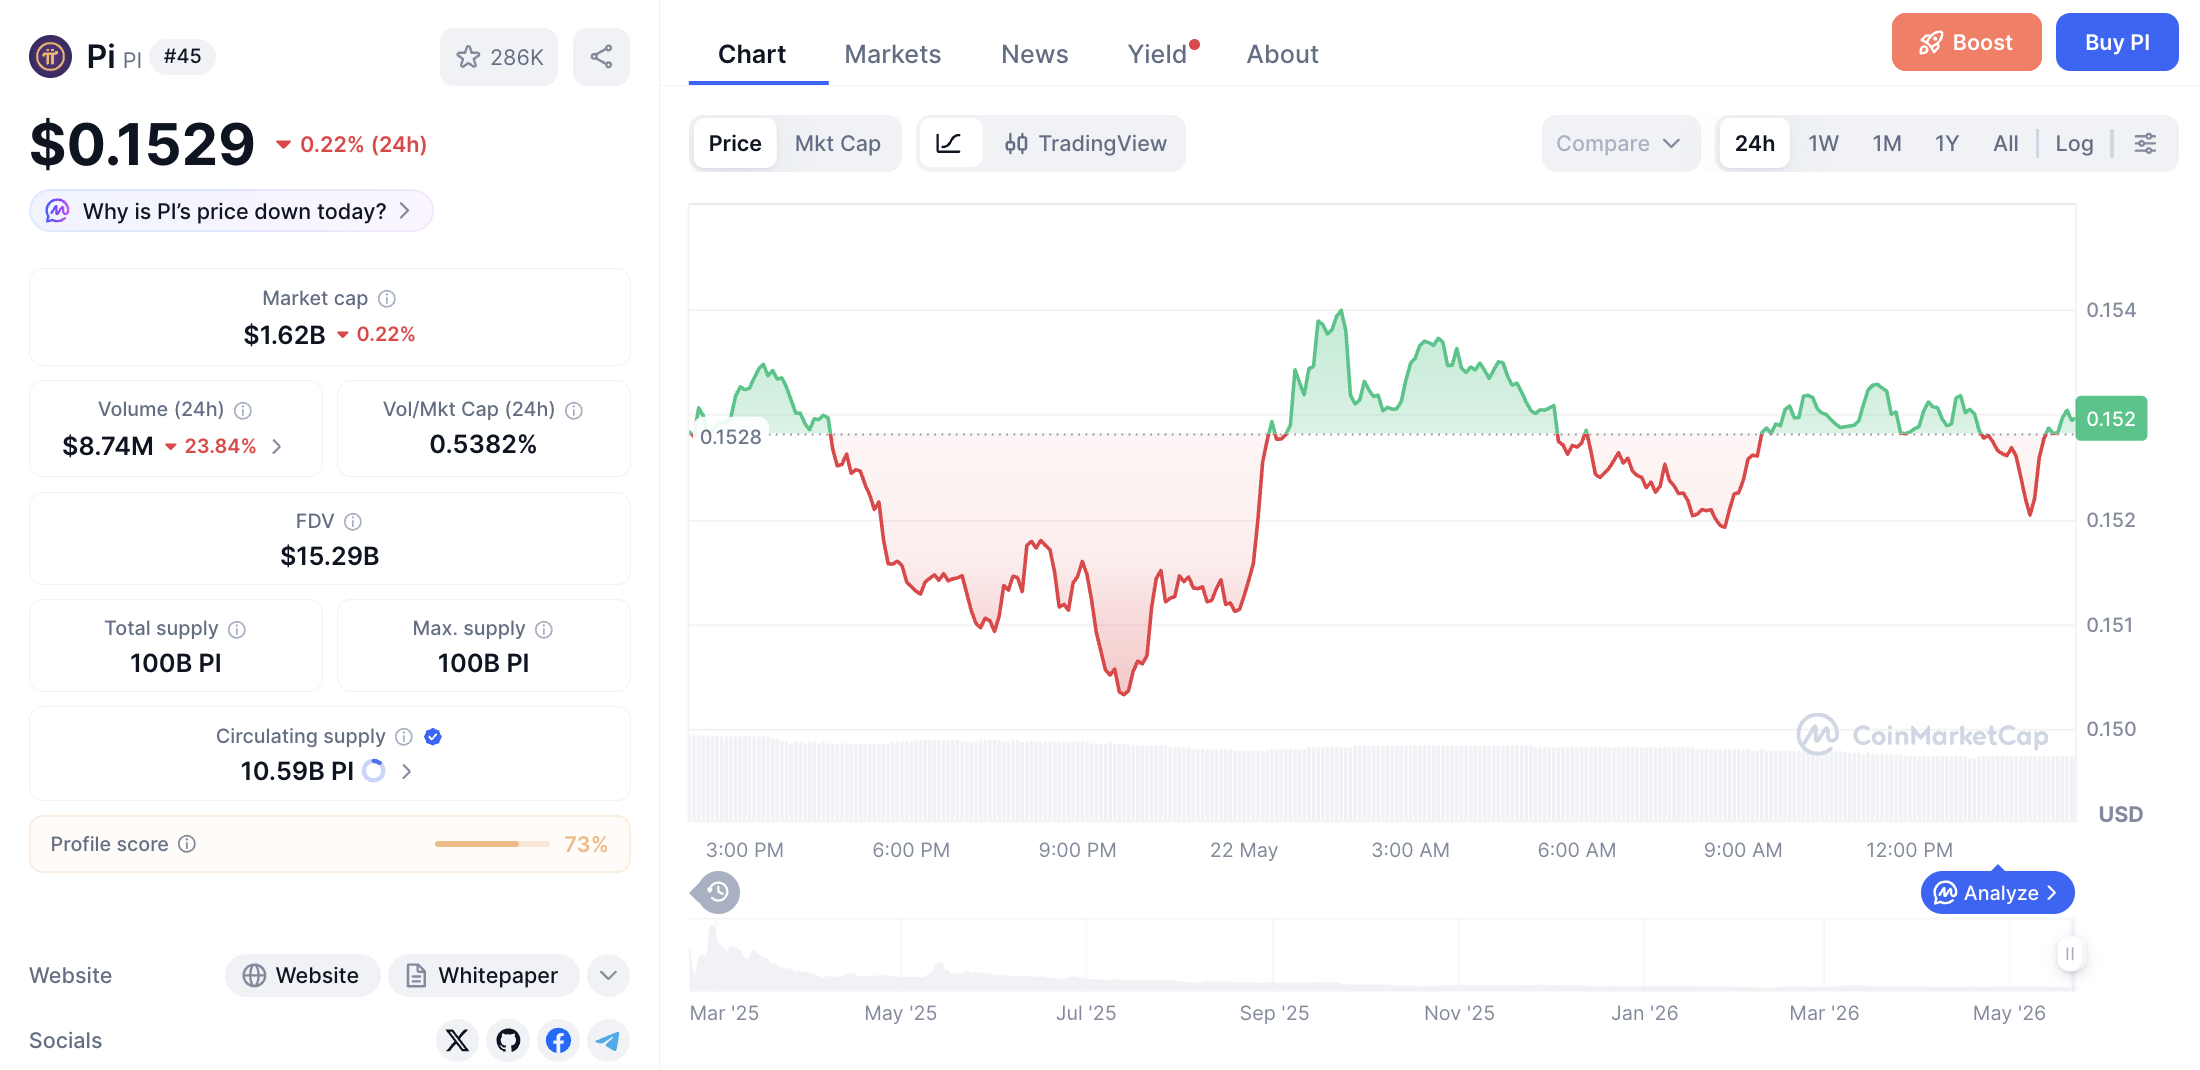
Task: Add Pi to watchlist with star button
Action: click(499, 57)
